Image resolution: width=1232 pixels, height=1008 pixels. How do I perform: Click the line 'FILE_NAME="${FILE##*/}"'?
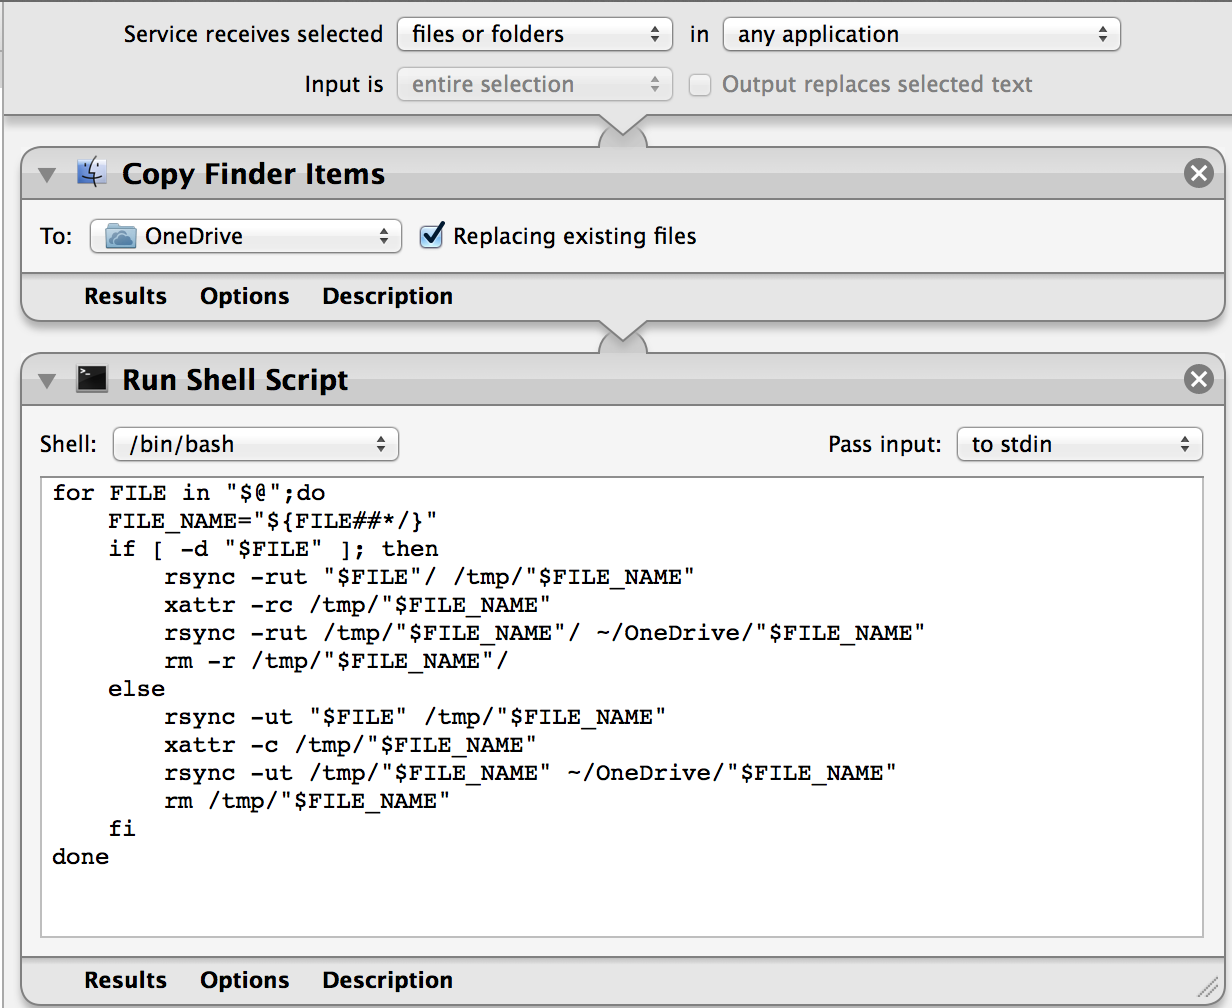click(x=273, y=521)
